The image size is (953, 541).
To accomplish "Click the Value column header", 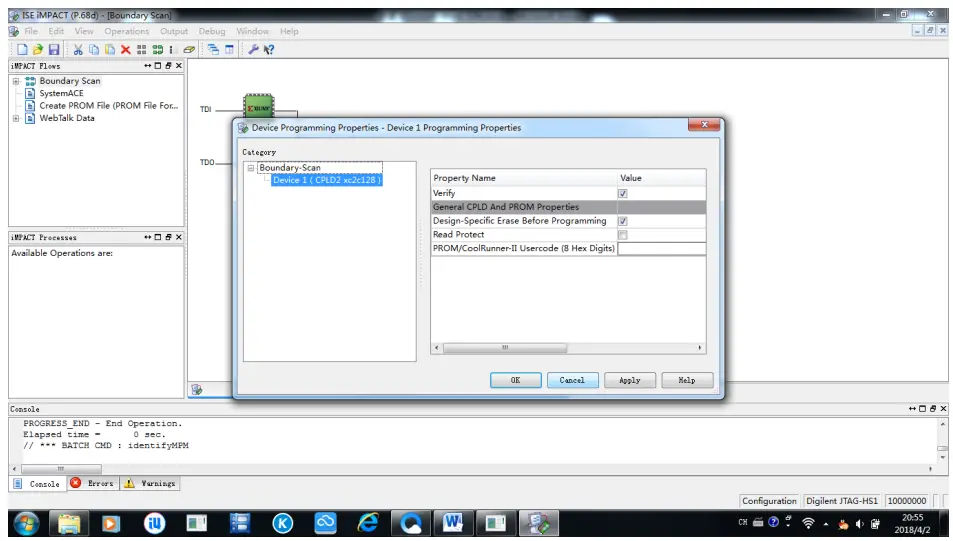I will pos(661,178).
